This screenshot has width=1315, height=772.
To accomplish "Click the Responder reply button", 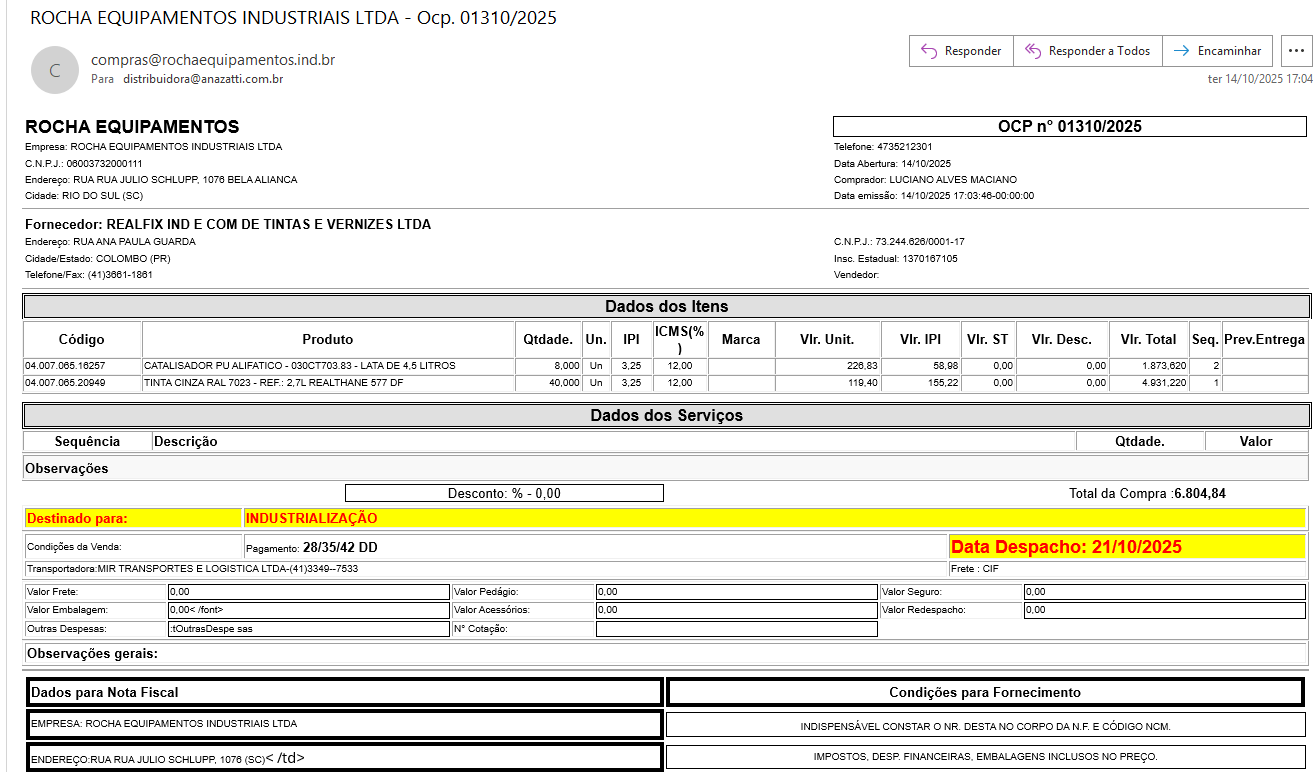I will (x=961, y=51).
